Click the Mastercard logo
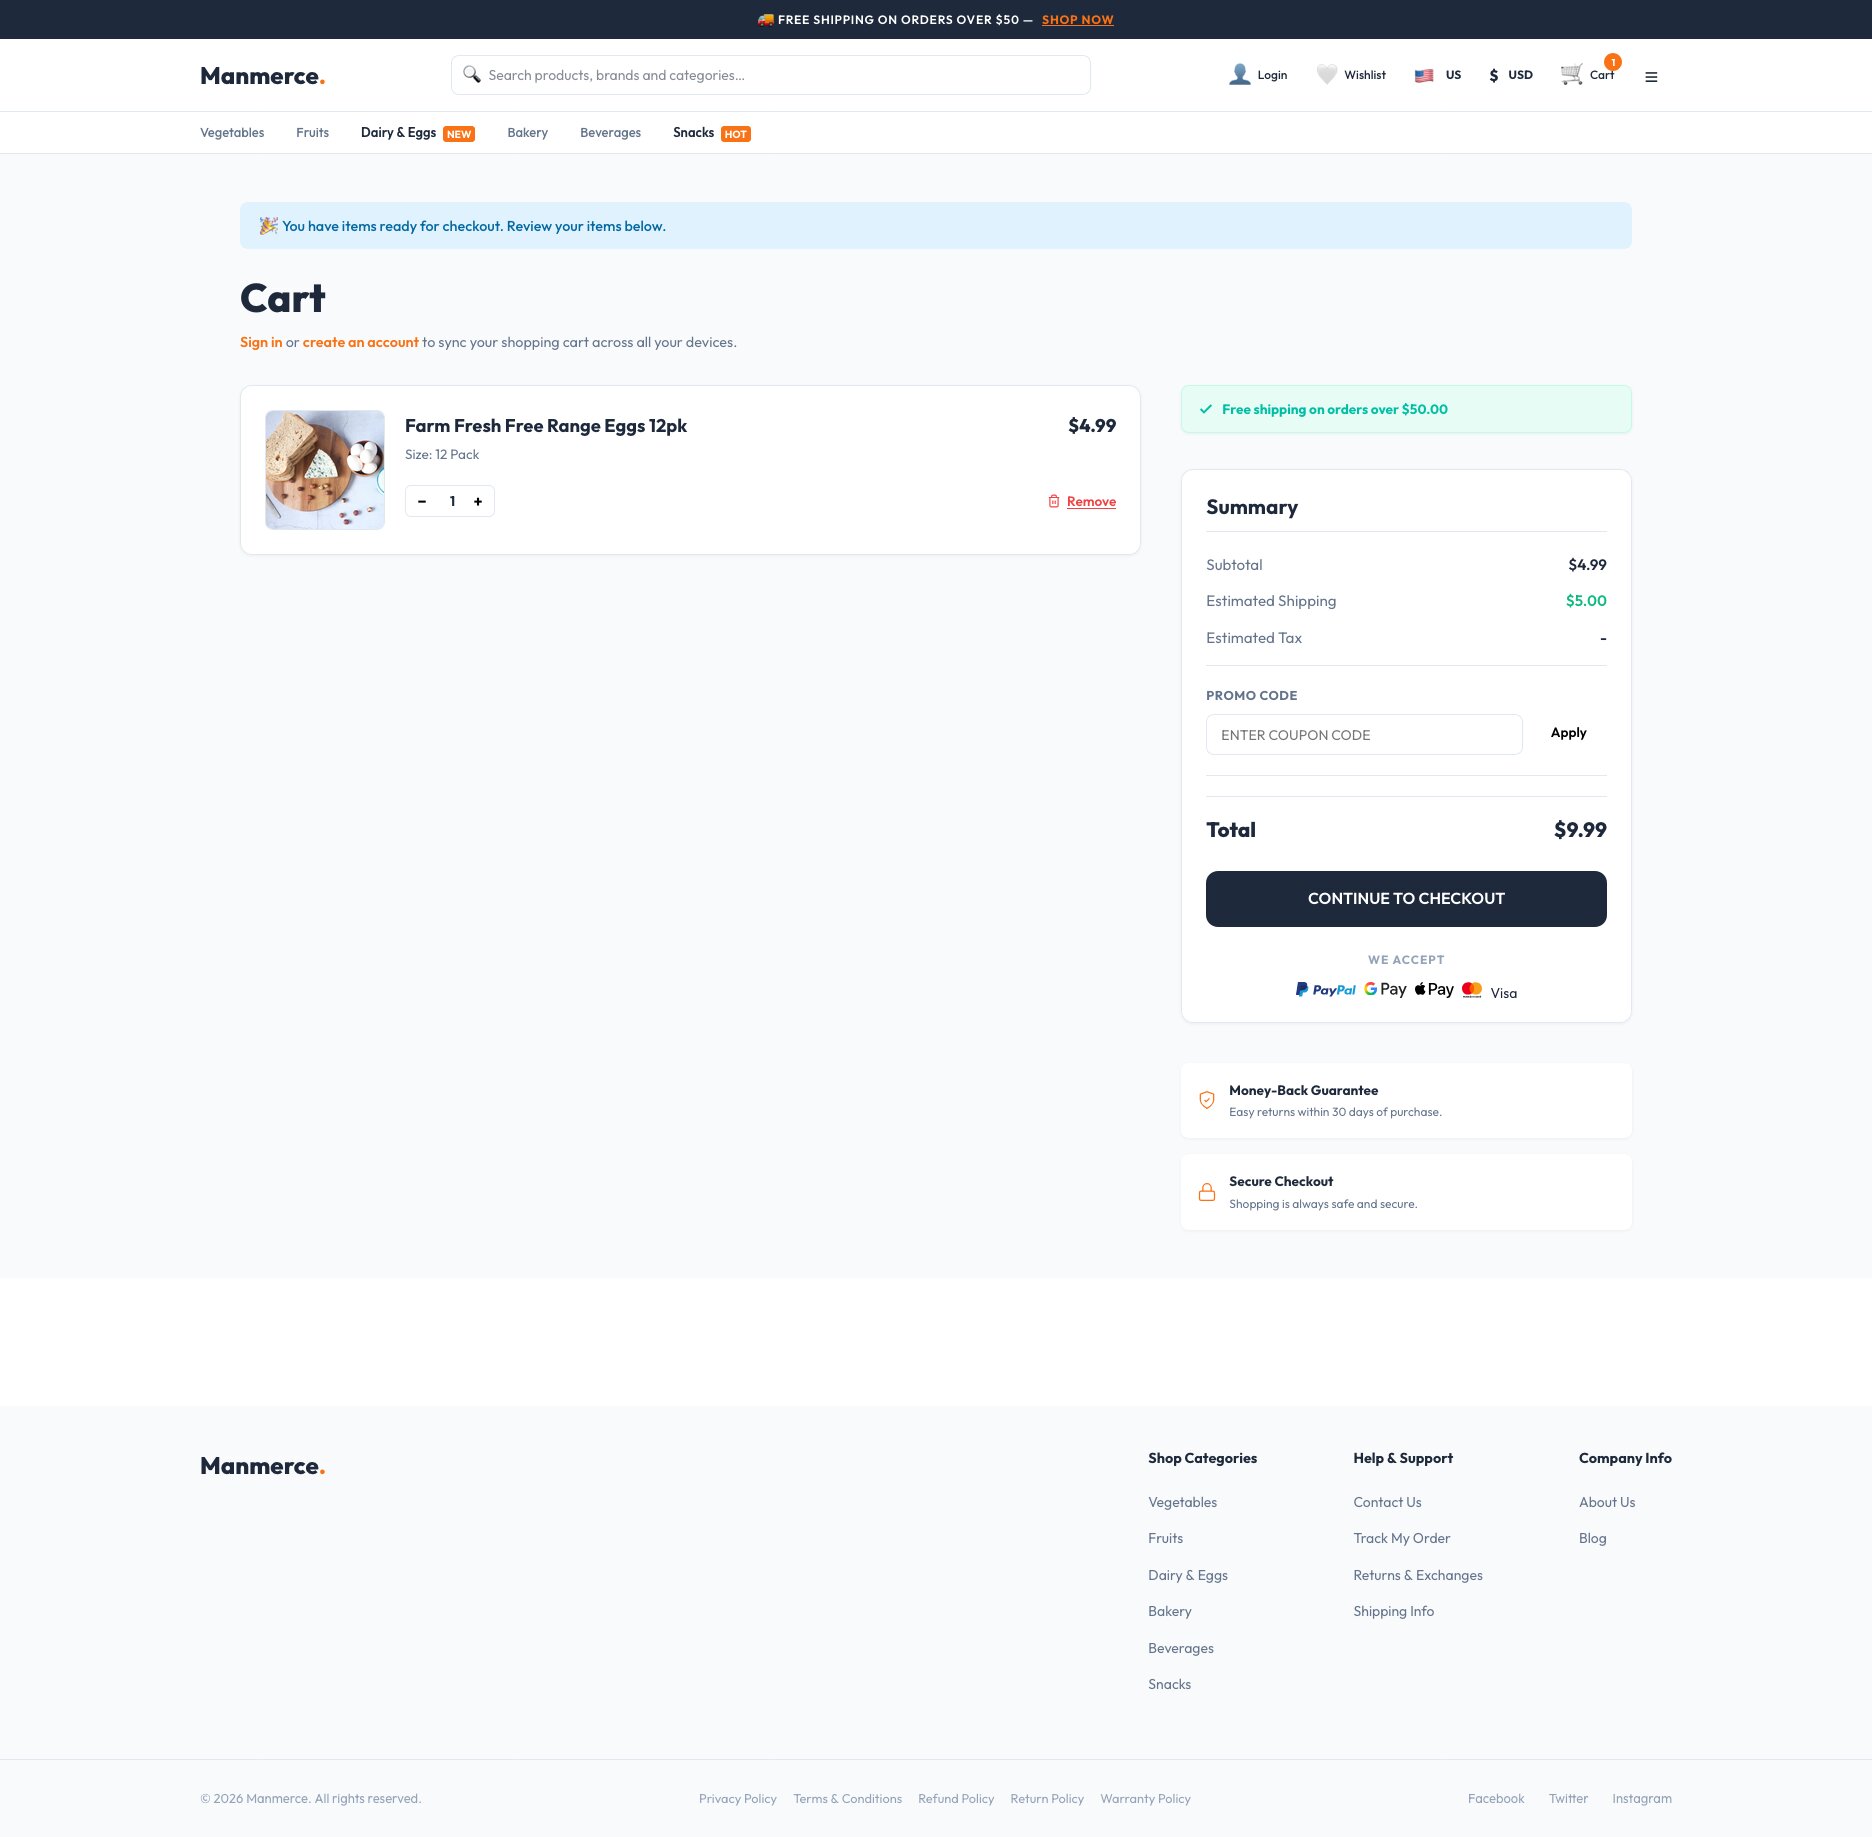 pos(1472,989)
